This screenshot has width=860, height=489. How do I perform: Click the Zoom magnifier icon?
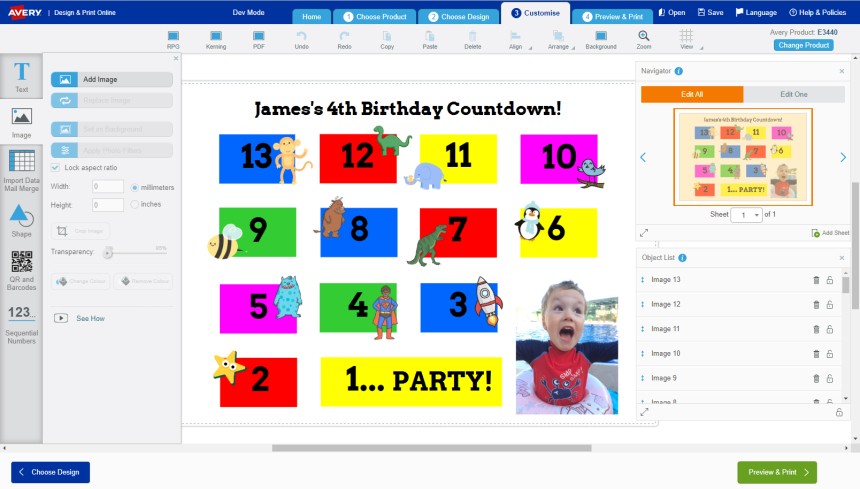coord(643,36)
